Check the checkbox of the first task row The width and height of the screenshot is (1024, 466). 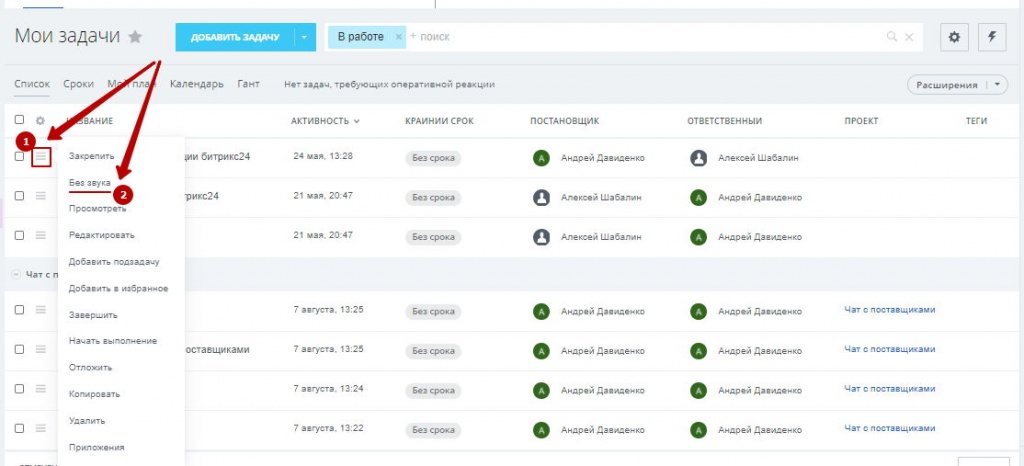pyautogui.click(x=19, y=157)
